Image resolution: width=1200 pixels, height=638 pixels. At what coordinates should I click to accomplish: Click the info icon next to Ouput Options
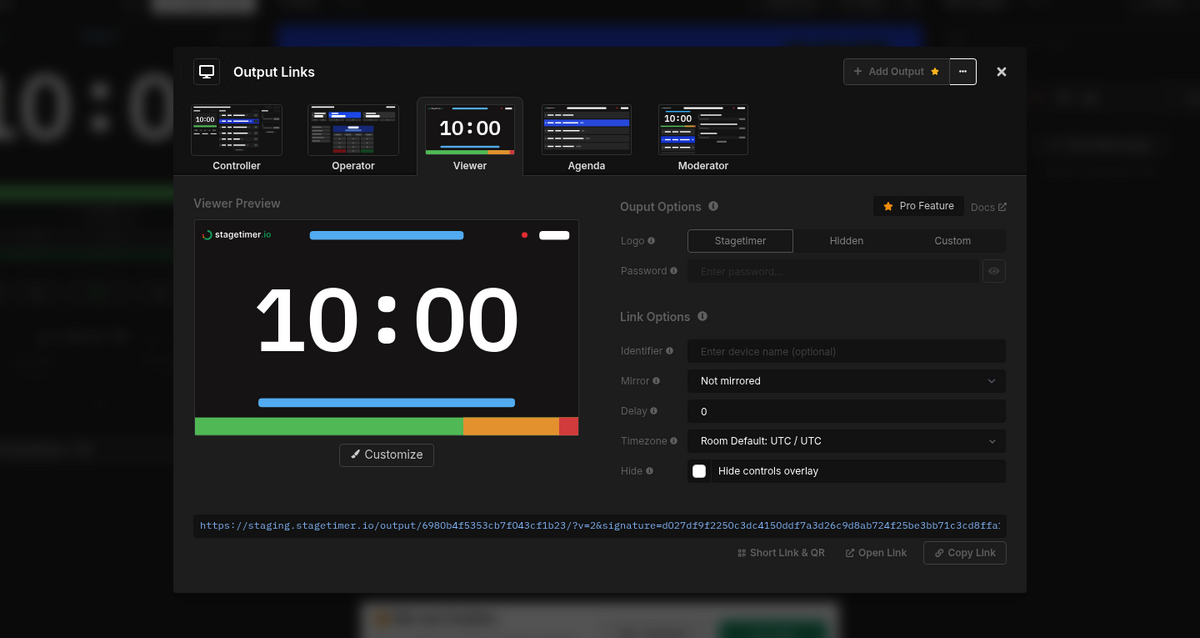[x=712, y=207]
